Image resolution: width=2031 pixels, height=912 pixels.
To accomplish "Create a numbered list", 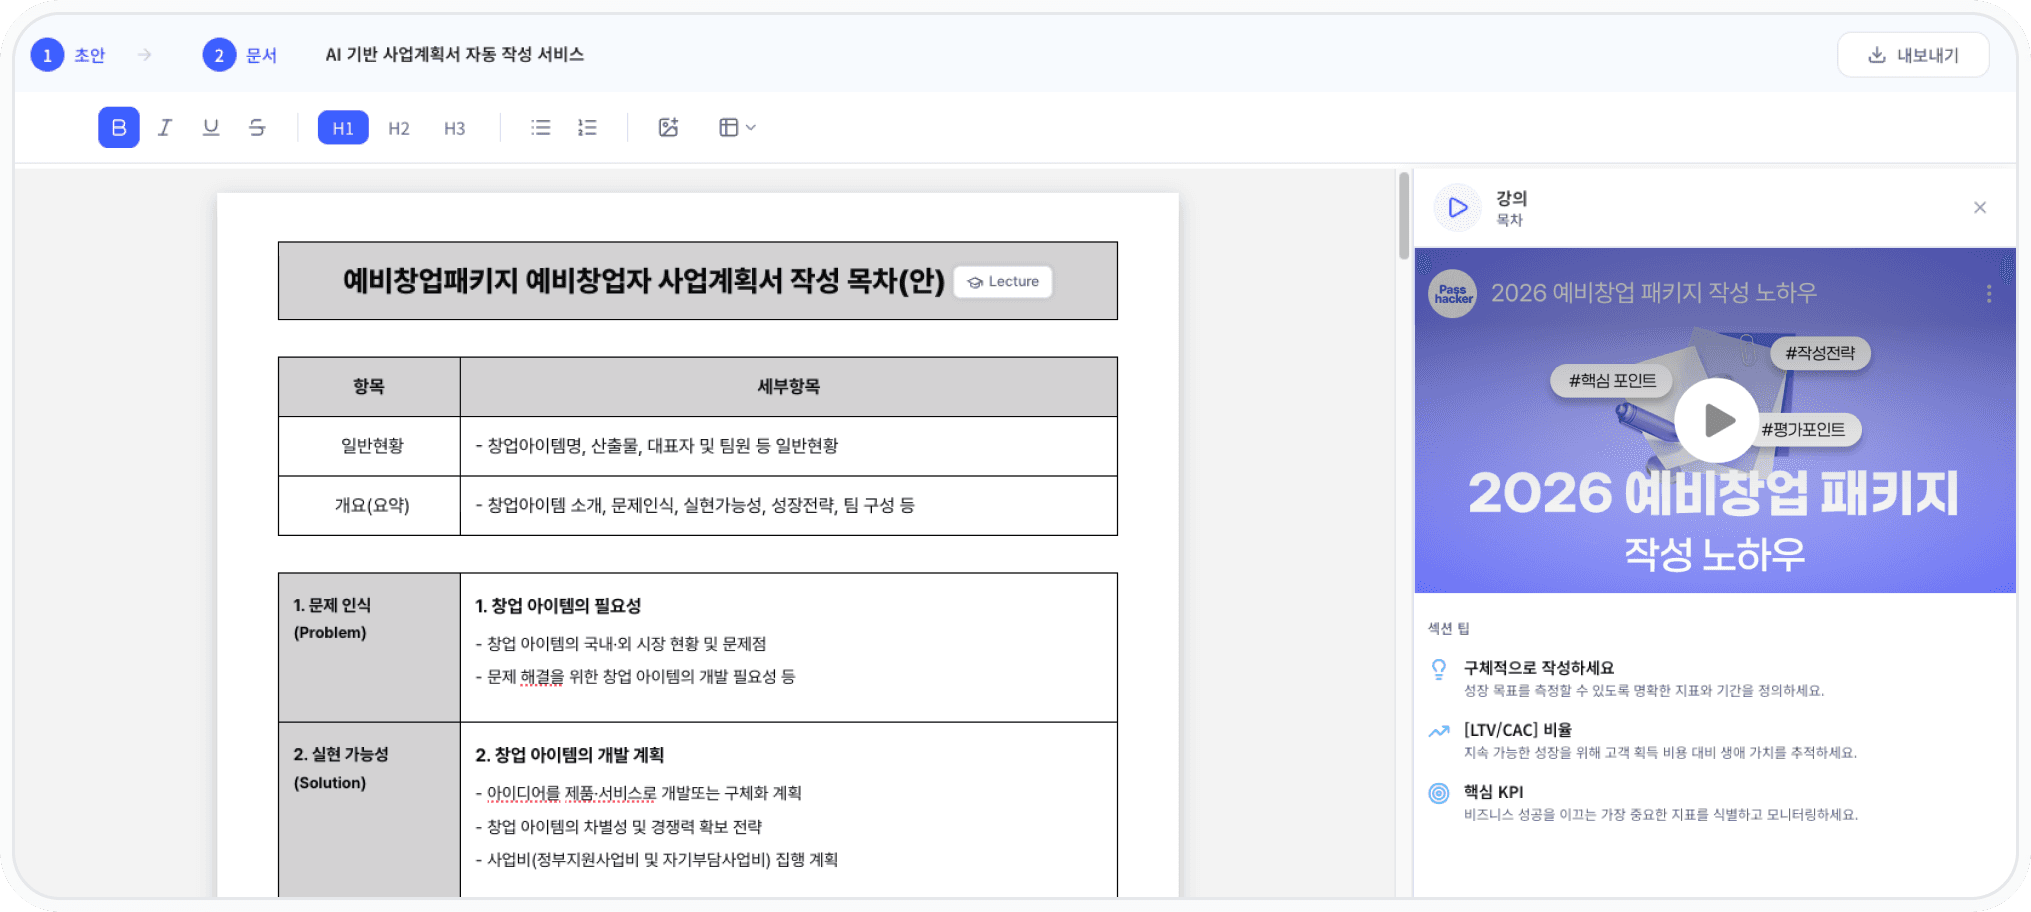I will click(x=587, y=127).
